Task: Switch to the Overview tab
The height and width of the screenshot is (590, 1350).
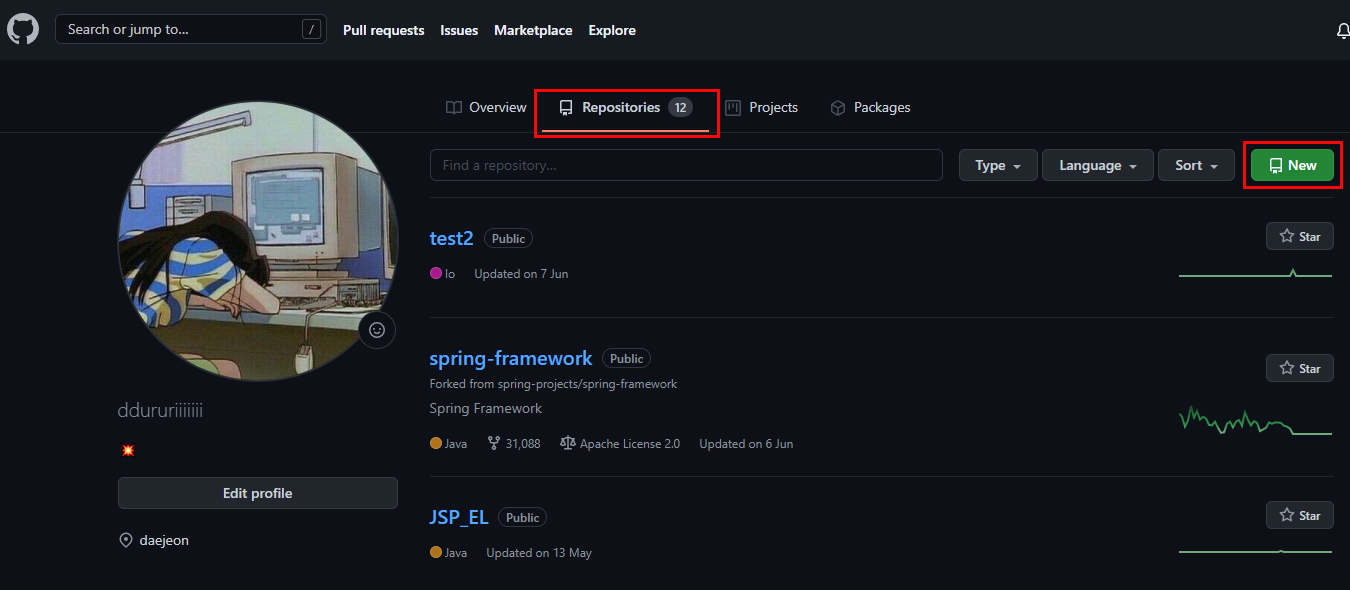Action: coord(486,107)
